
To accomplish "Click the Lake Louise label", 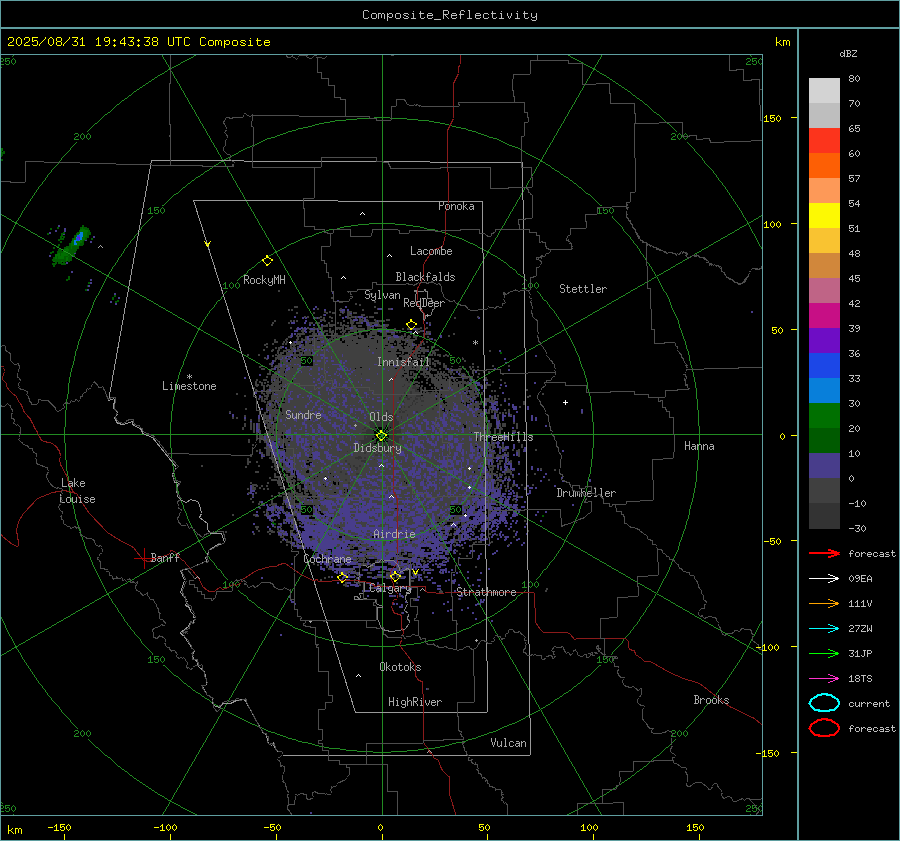I will (78, 491).
